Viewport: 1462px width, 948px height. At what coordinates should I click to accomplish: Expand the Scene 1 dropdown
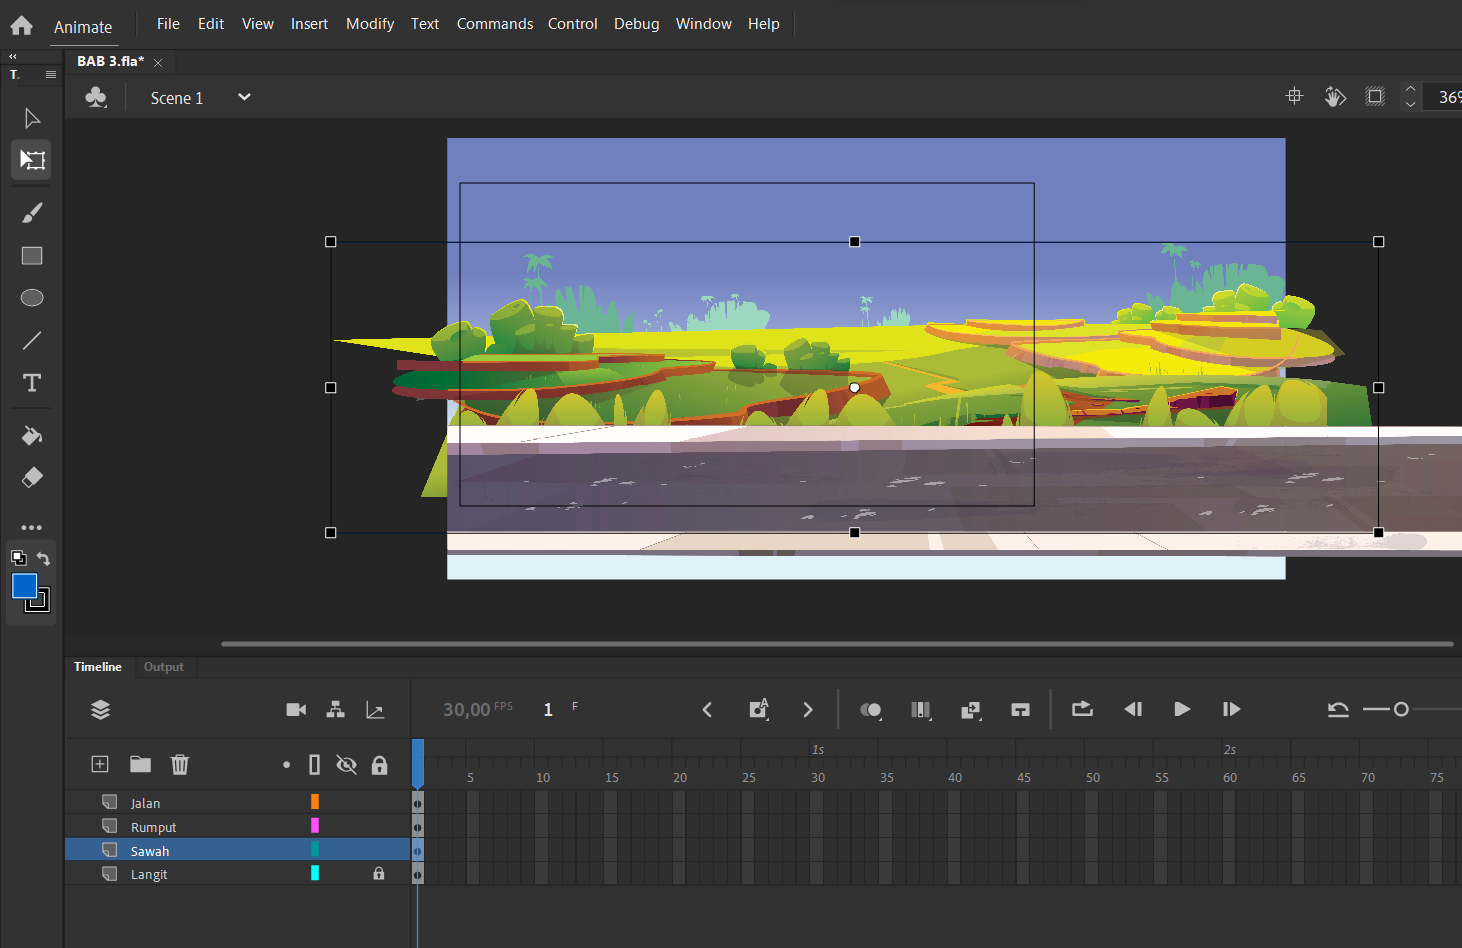pos(244,97)
